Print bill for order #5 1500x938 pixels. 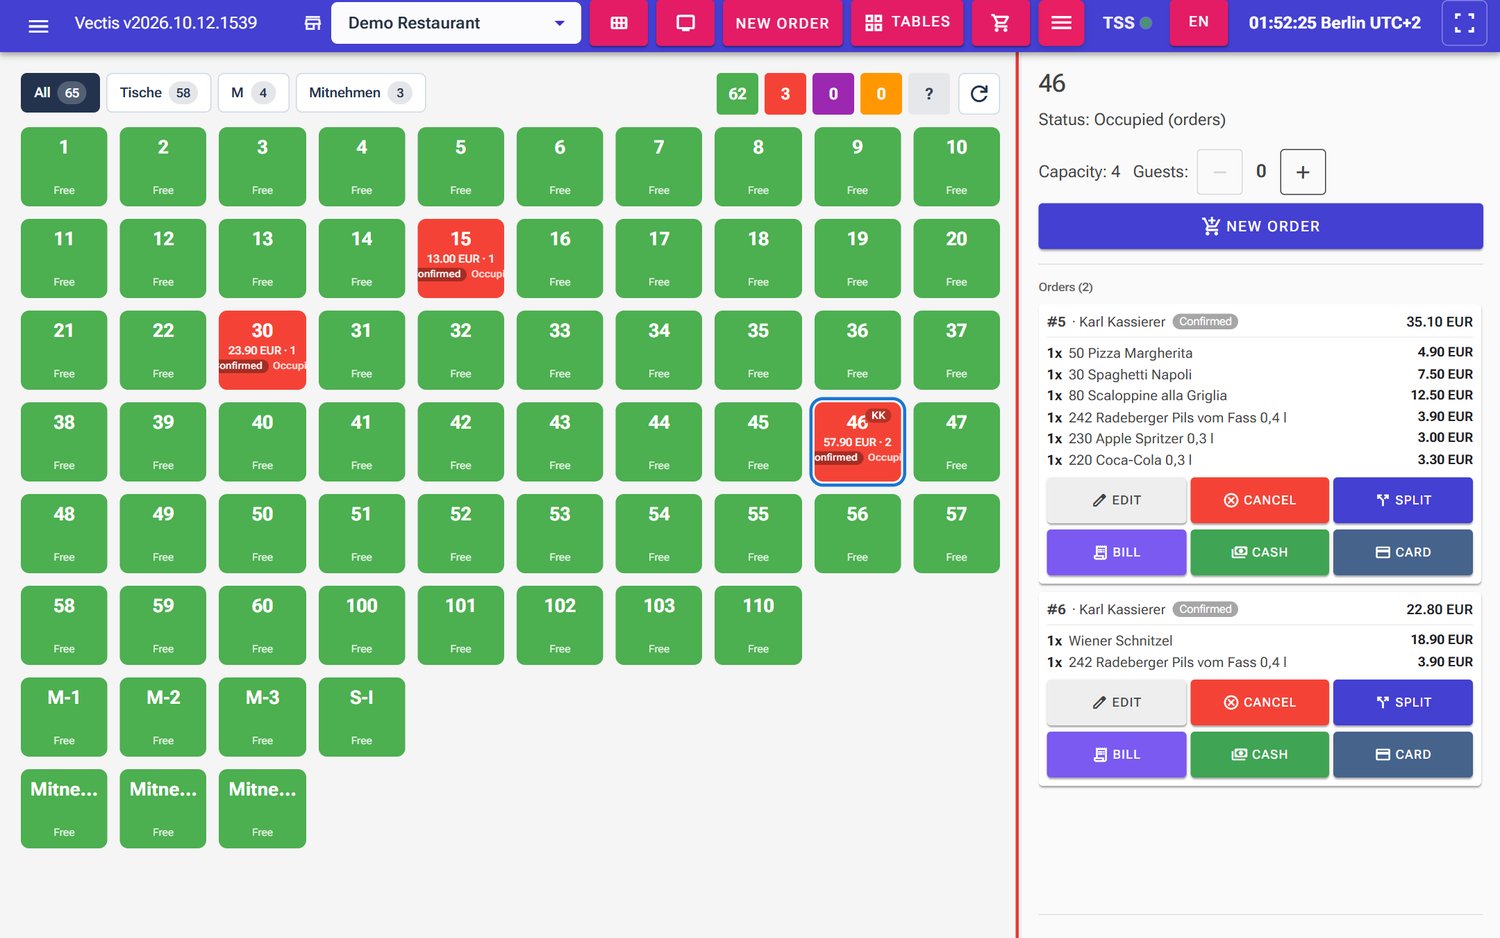pyautogui.click(x=1116, y=552)
